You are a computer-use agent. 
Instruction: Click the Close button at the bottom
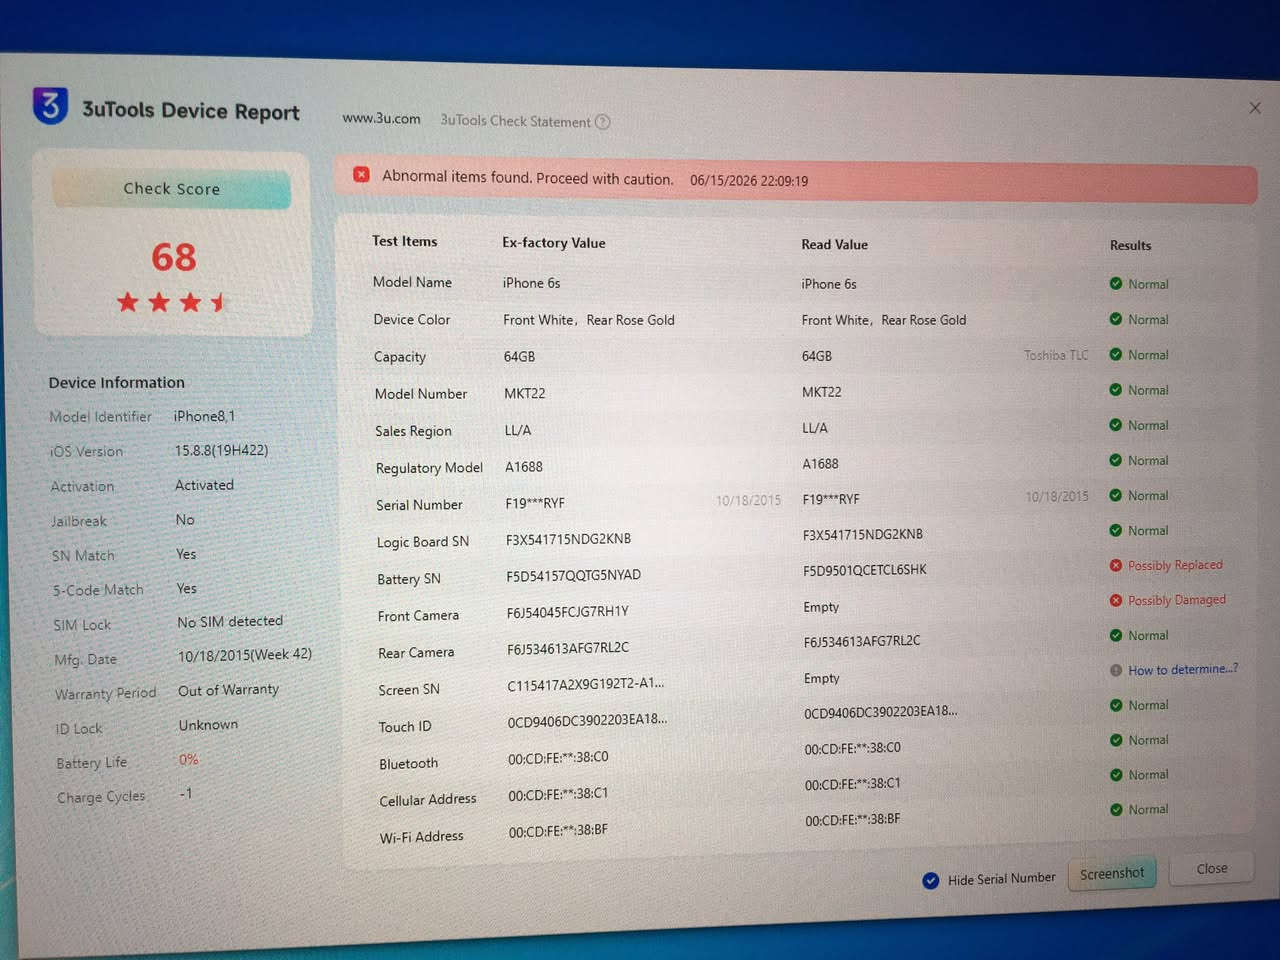coord(1212,868)
